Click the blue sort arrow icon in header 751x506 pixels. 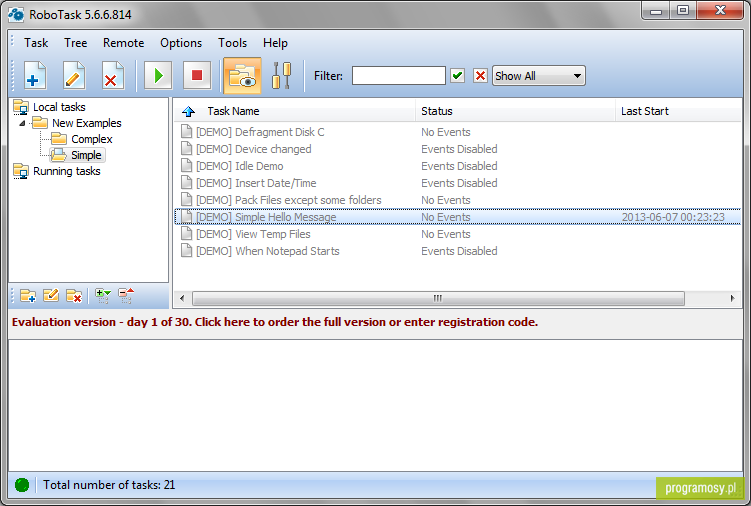[x=188, y=112]
